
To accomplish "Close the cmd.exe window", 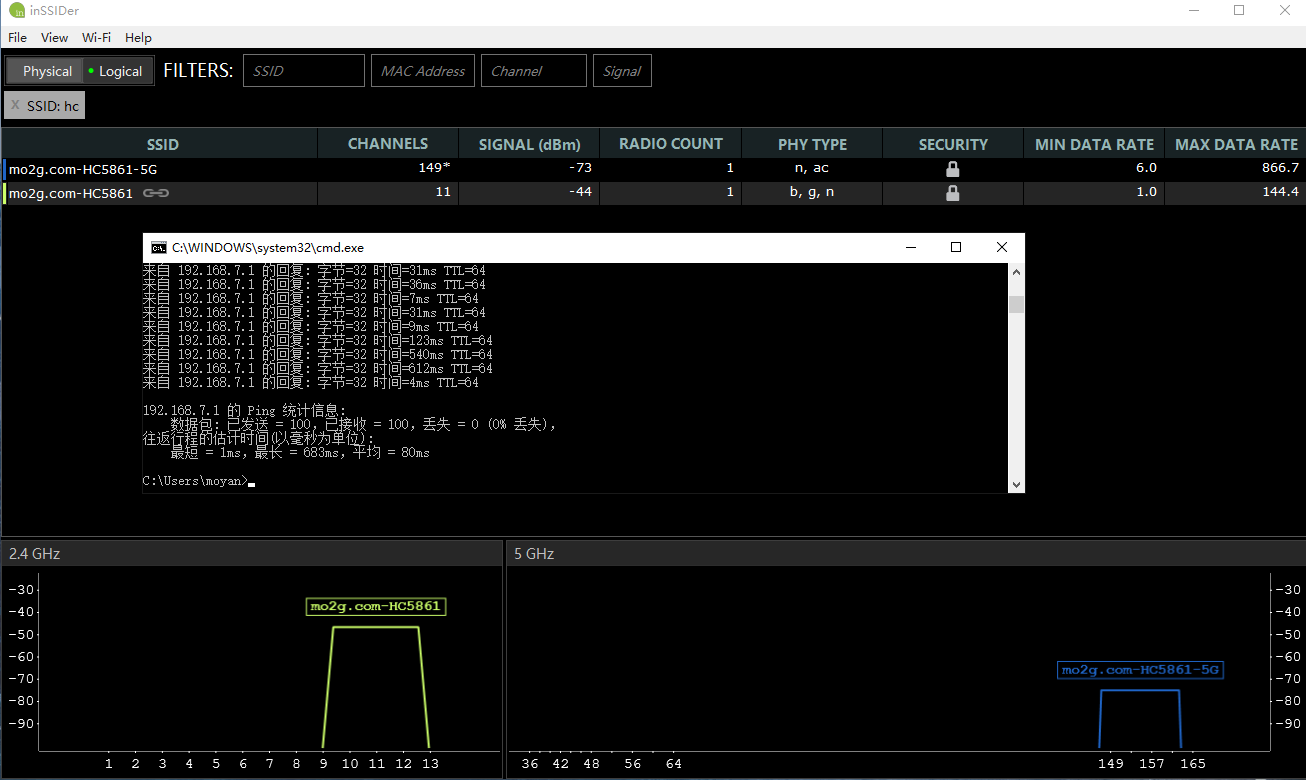I will point(1002,247).
